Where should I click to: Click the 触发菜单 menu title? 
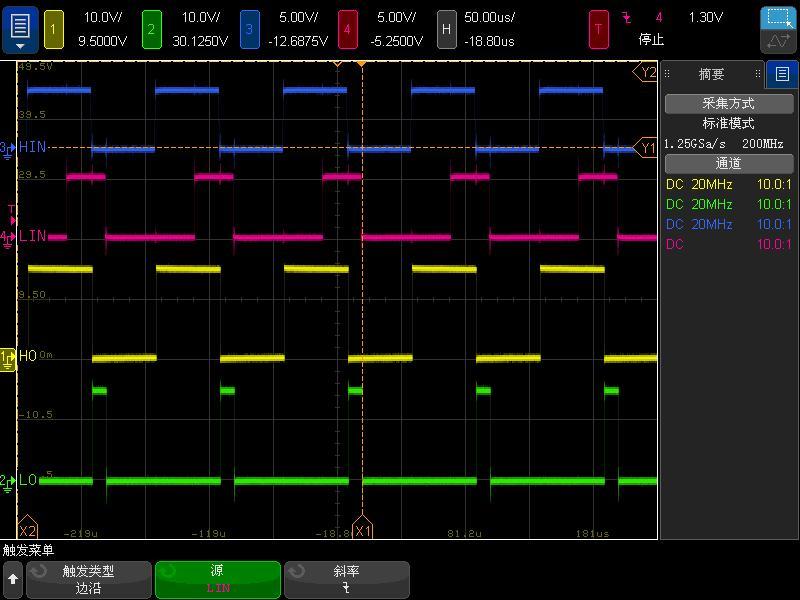coord(29,550)
